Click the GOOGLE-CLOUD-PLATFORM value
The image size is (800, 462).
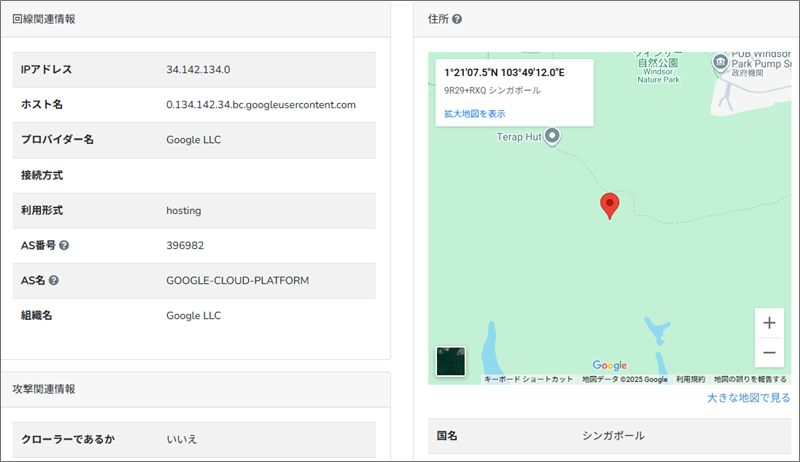pyautogui.click(x=237, y=280)
